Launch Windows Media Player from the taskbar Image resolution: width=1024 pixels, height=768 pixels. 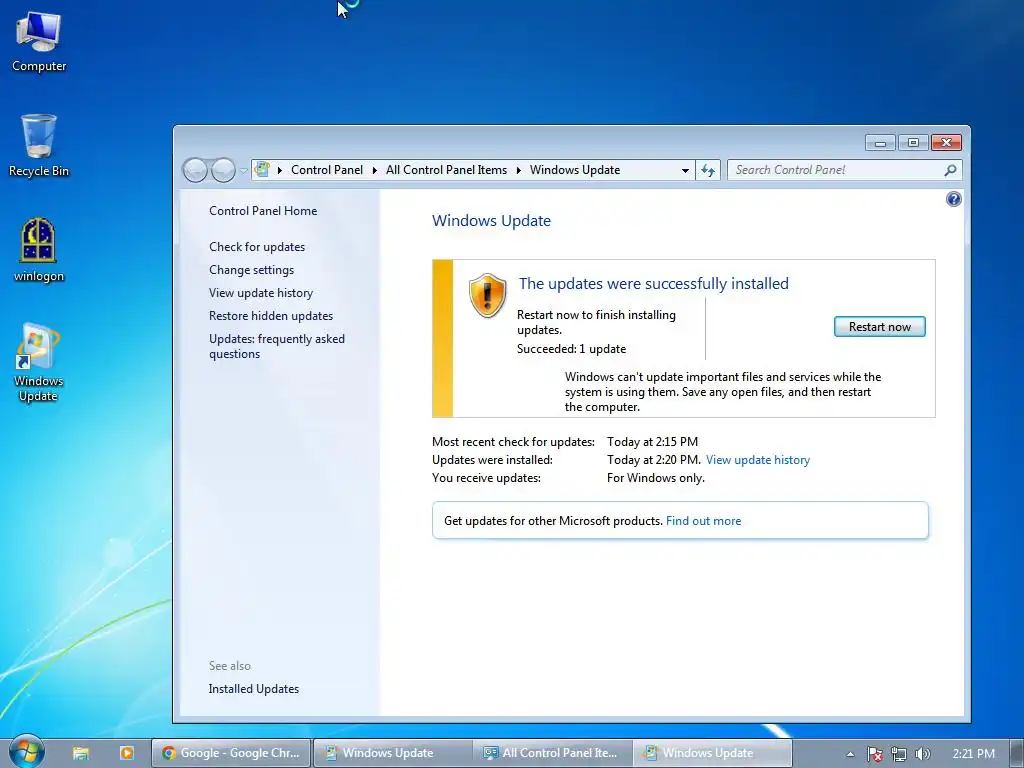127,753
